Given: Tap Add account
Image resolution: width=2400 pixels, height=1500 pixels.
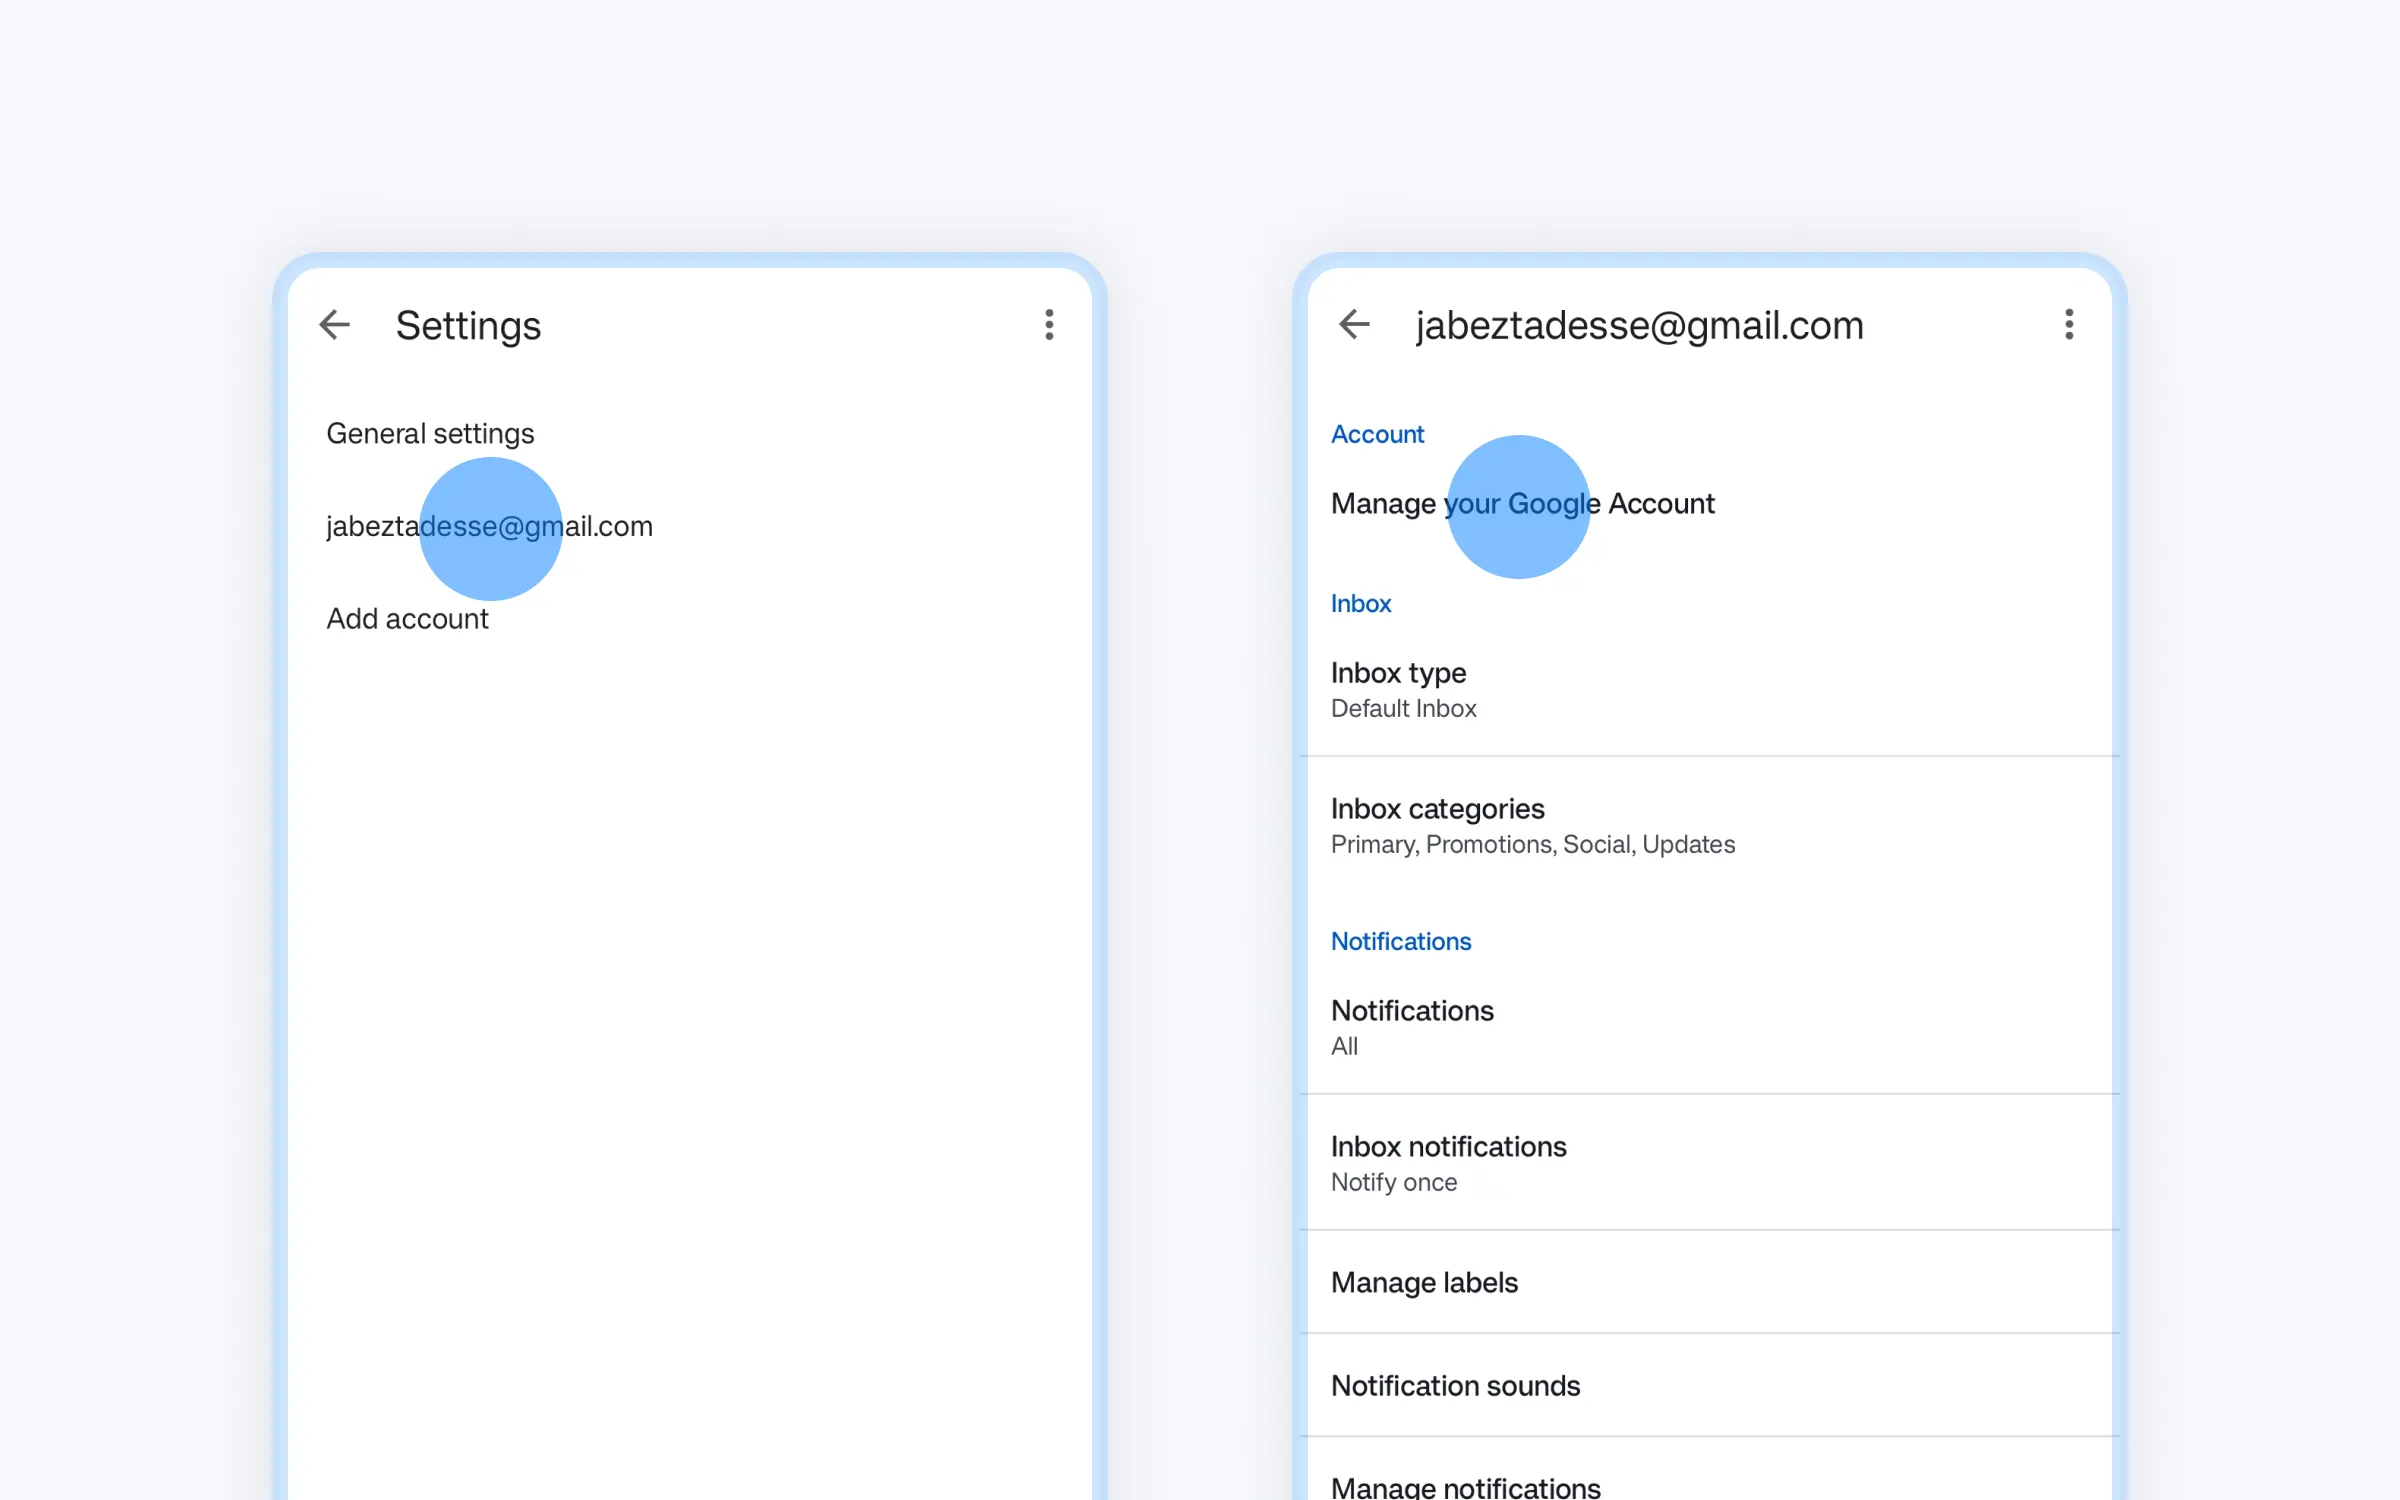Looking at the screenshot, I should (x=690, y=619).
